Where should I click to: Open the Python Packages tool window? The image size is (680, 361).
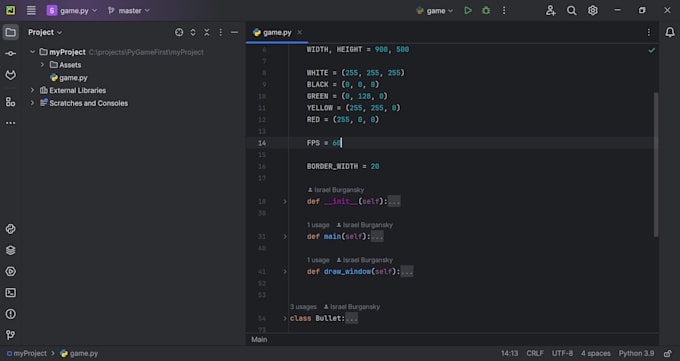(x=10, y=229)
